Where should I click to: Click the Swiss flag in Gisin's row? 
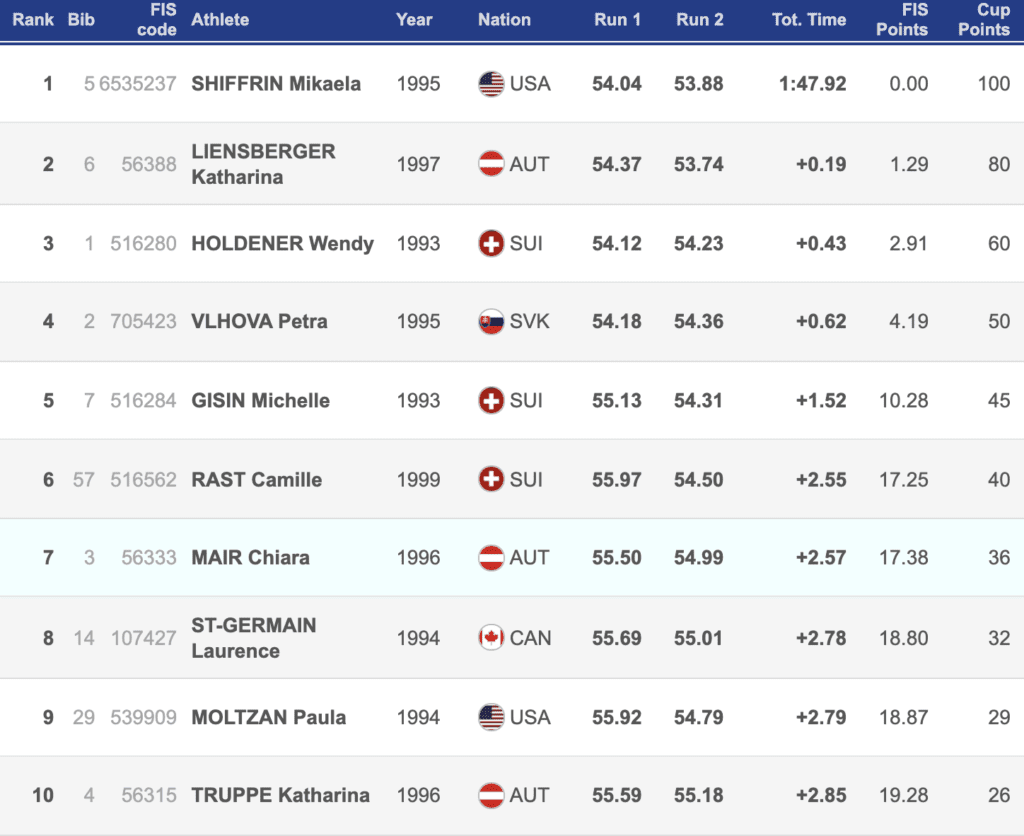491,401
